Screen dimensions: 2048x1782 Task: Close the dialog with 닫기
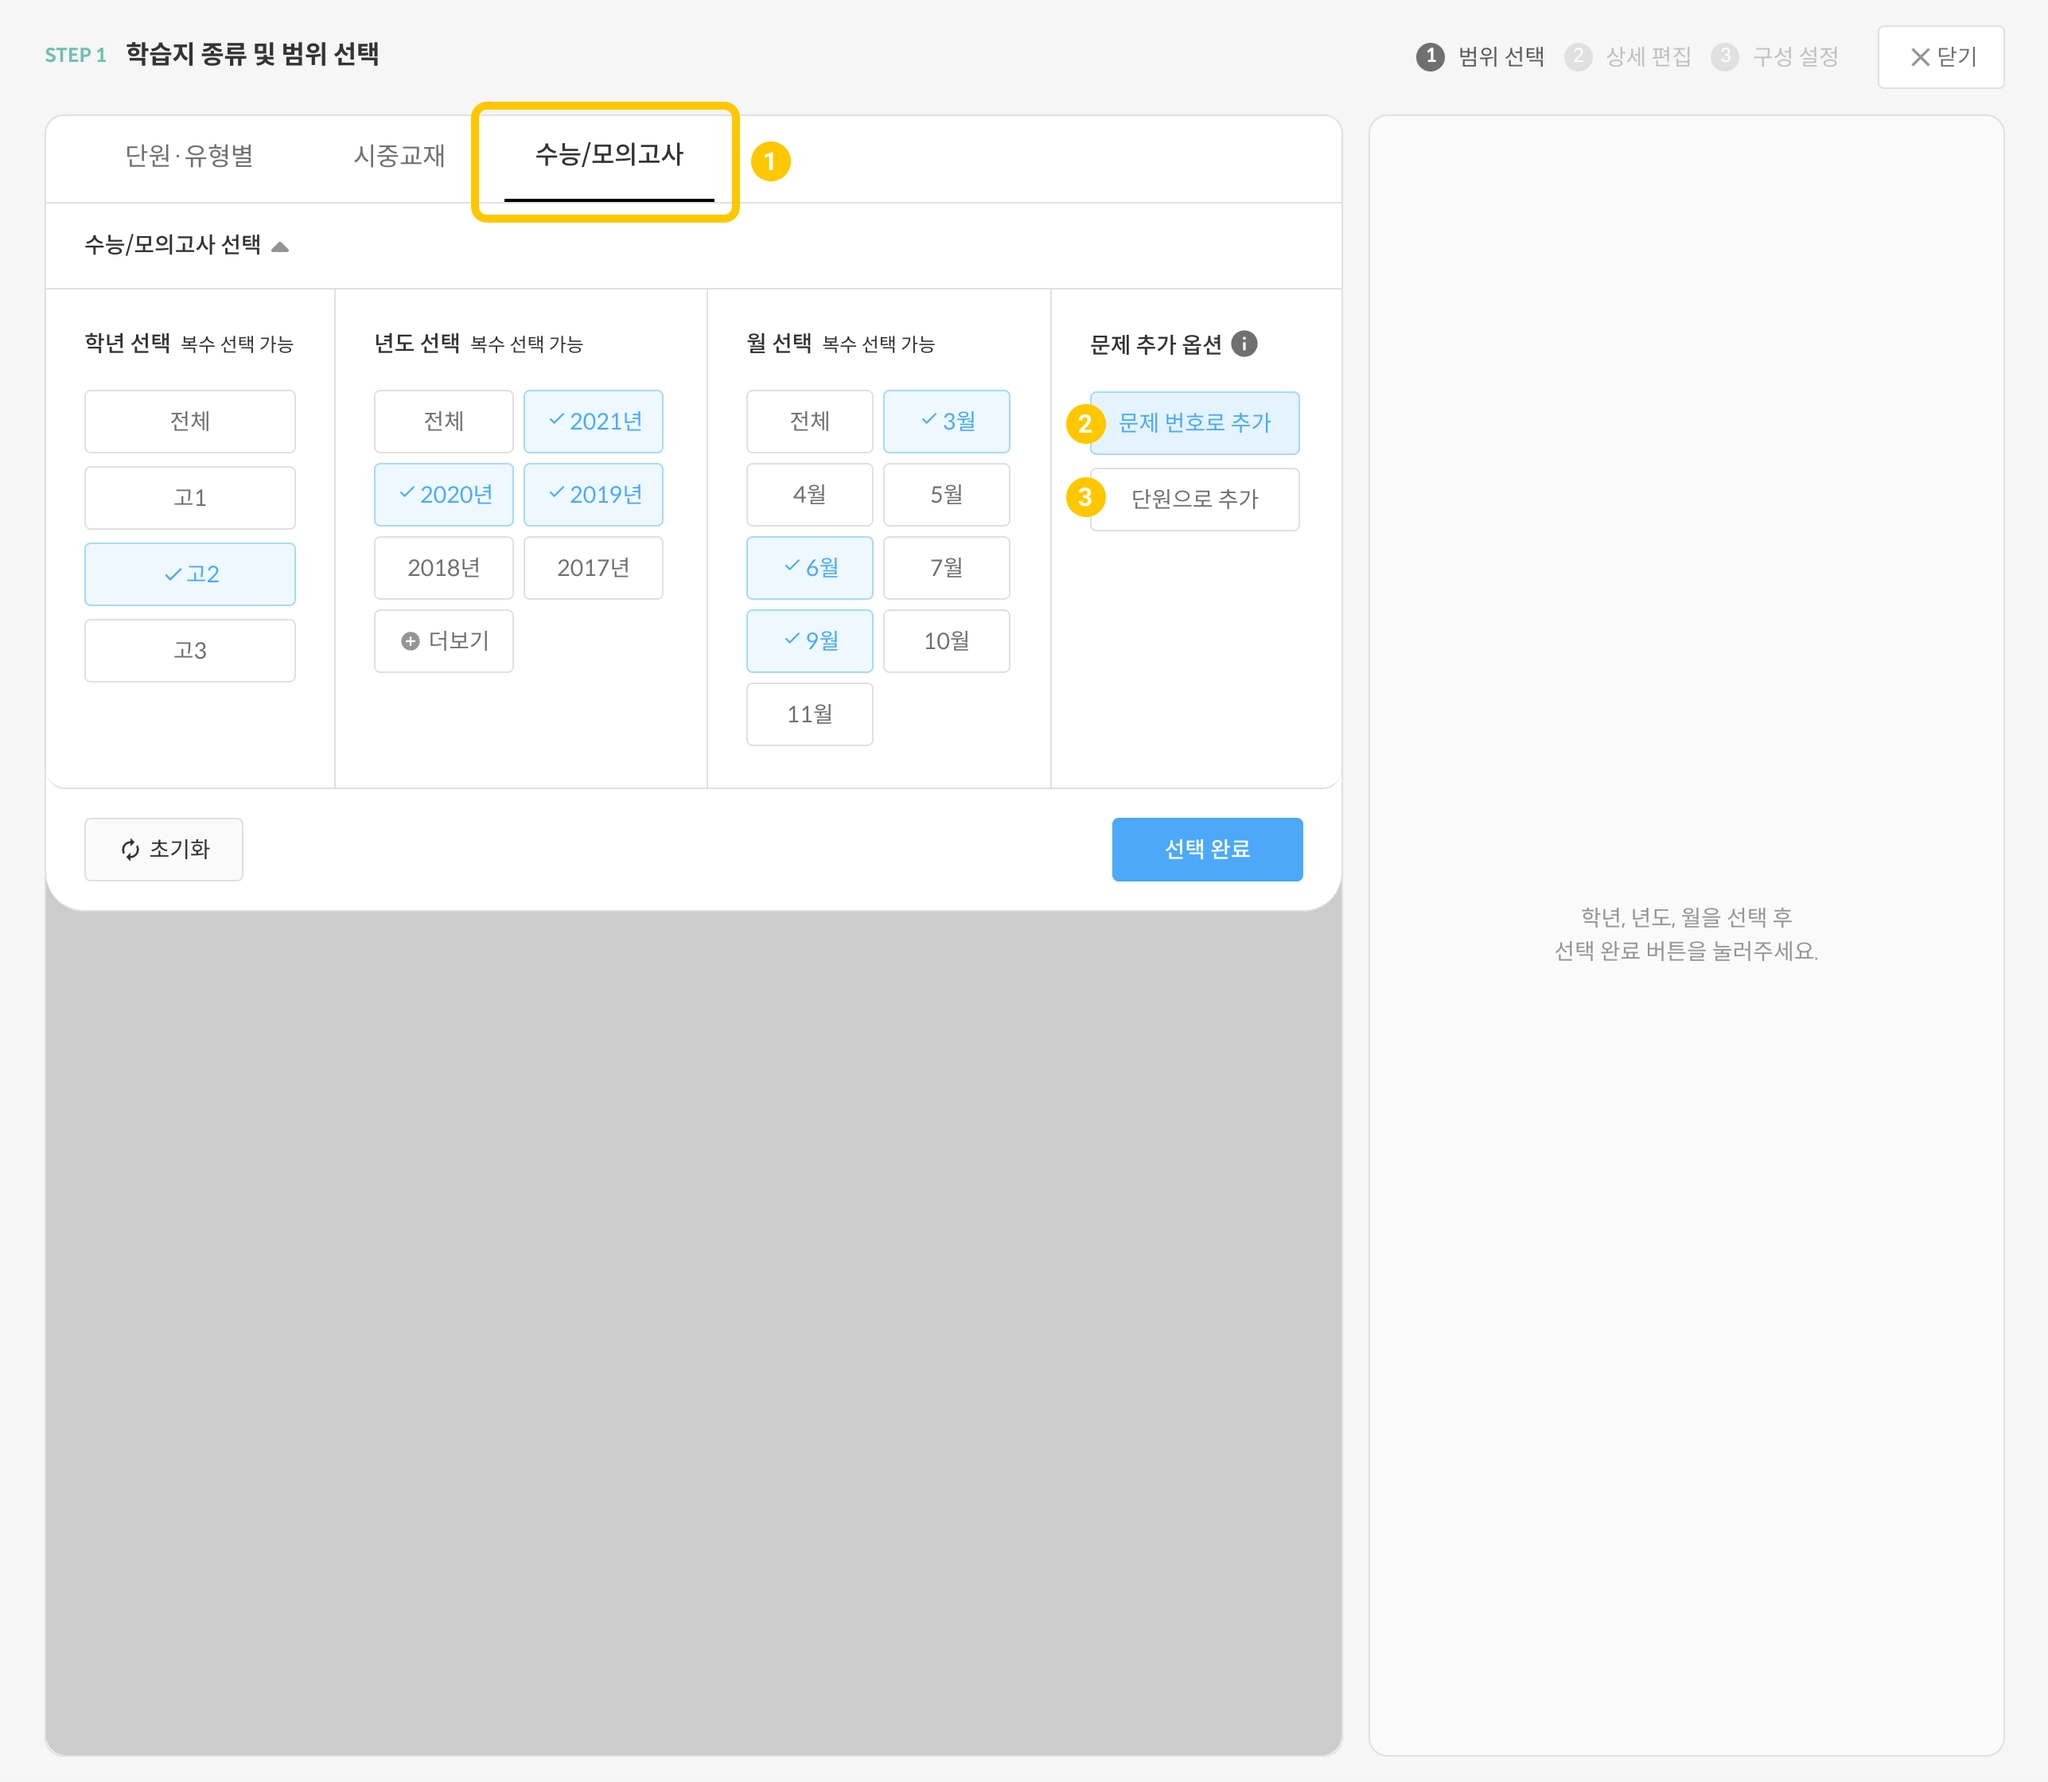(1940, 57)
